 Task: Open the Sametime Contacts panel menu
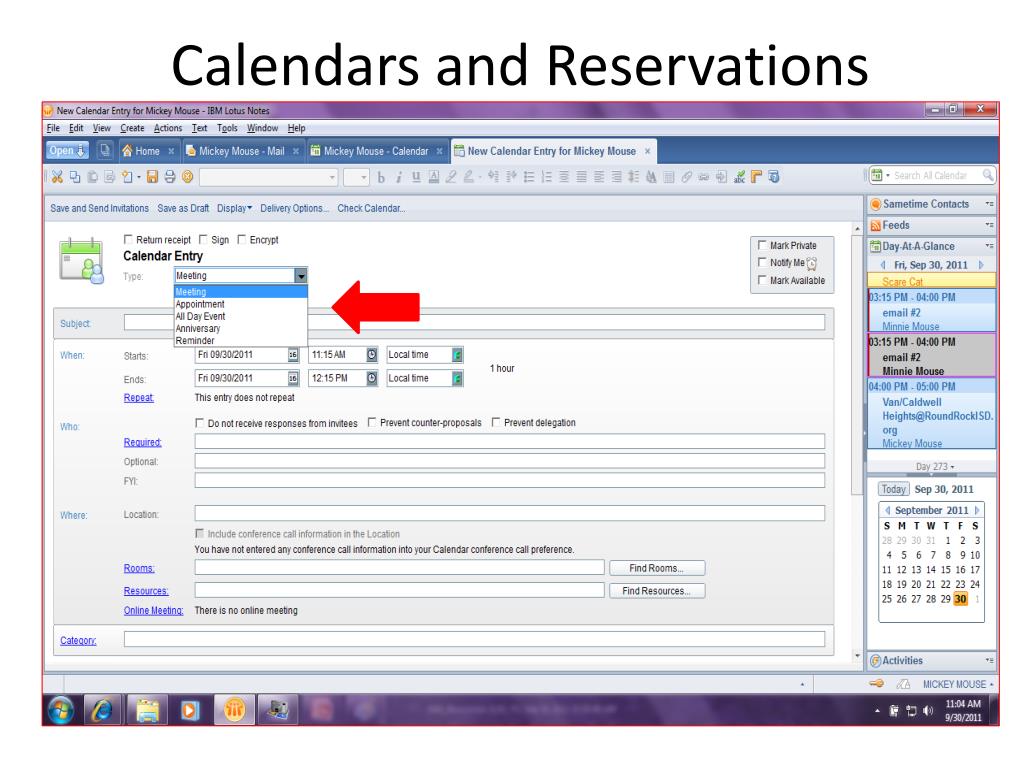(989, 204)
